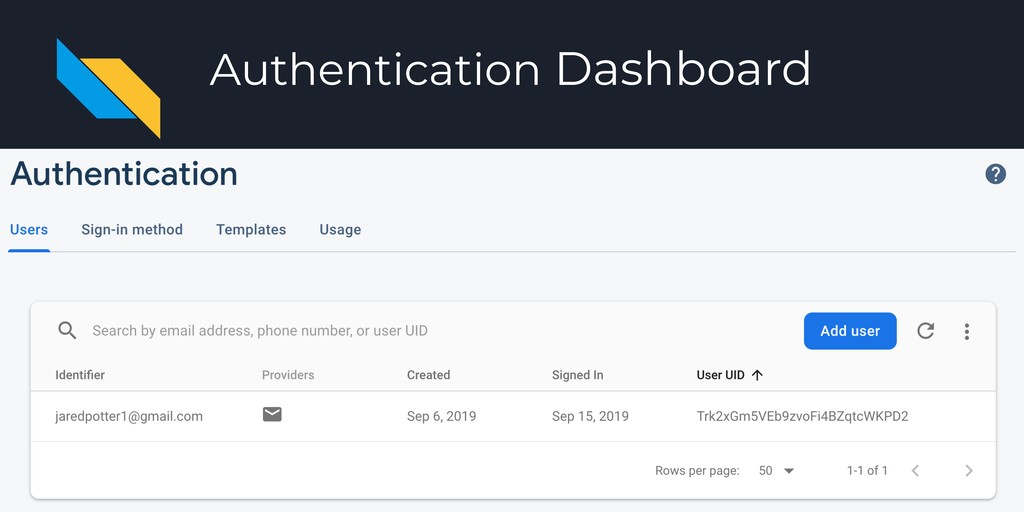Open the Rows per page dropdown
The height and width of the screenshot is (512, 1024).
[776, 470]
